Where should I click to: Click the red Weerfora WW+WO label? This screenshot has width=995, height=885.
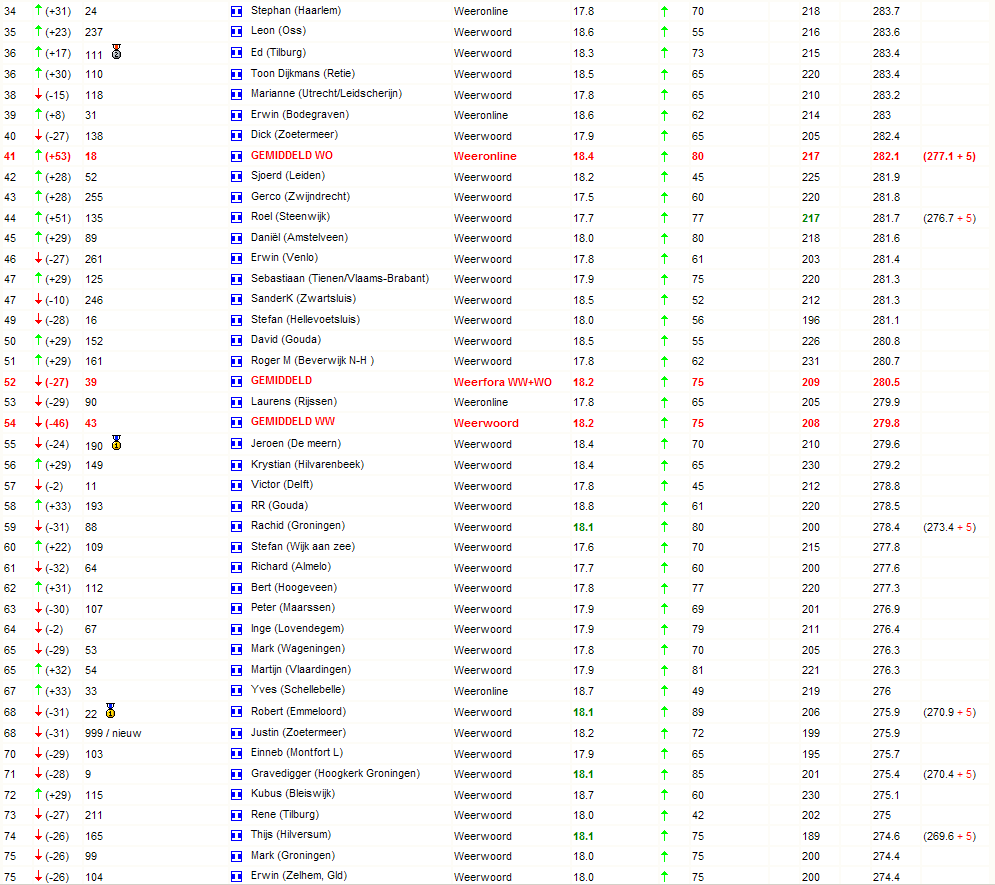(x=503, y=382)
